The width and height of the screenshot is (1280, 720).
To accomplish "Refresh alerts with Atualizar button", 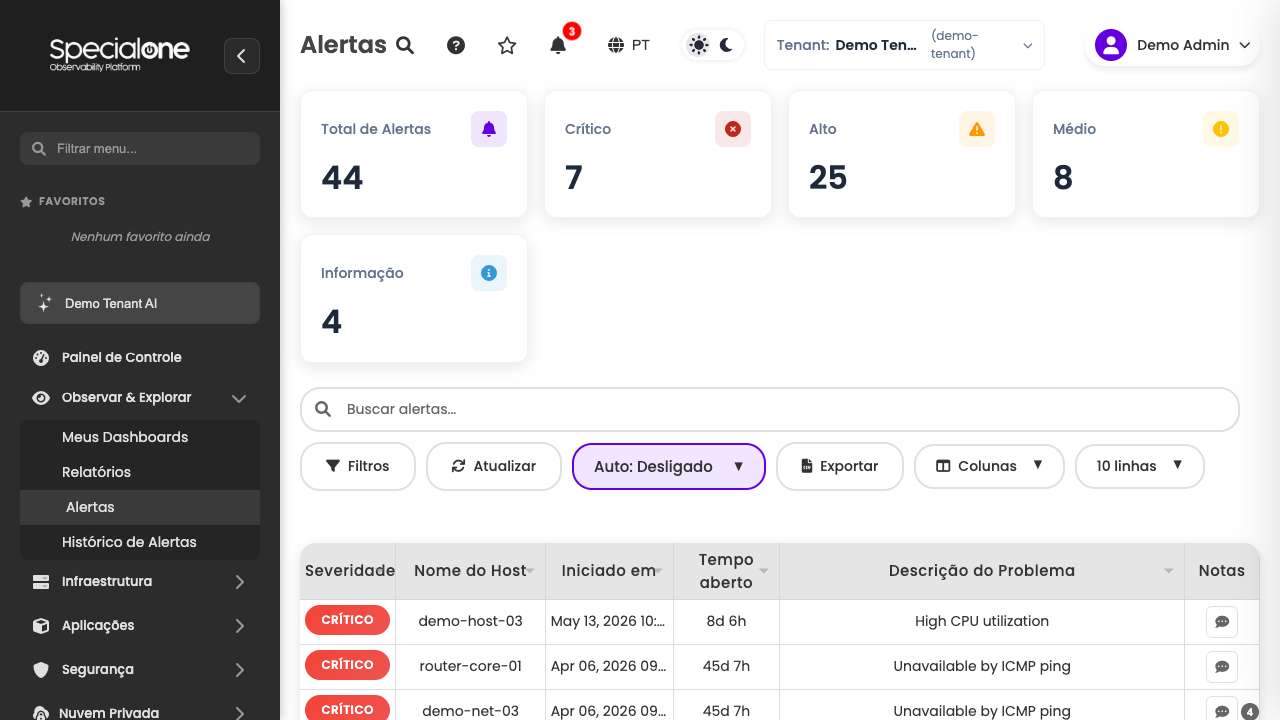I will (494, 466).
